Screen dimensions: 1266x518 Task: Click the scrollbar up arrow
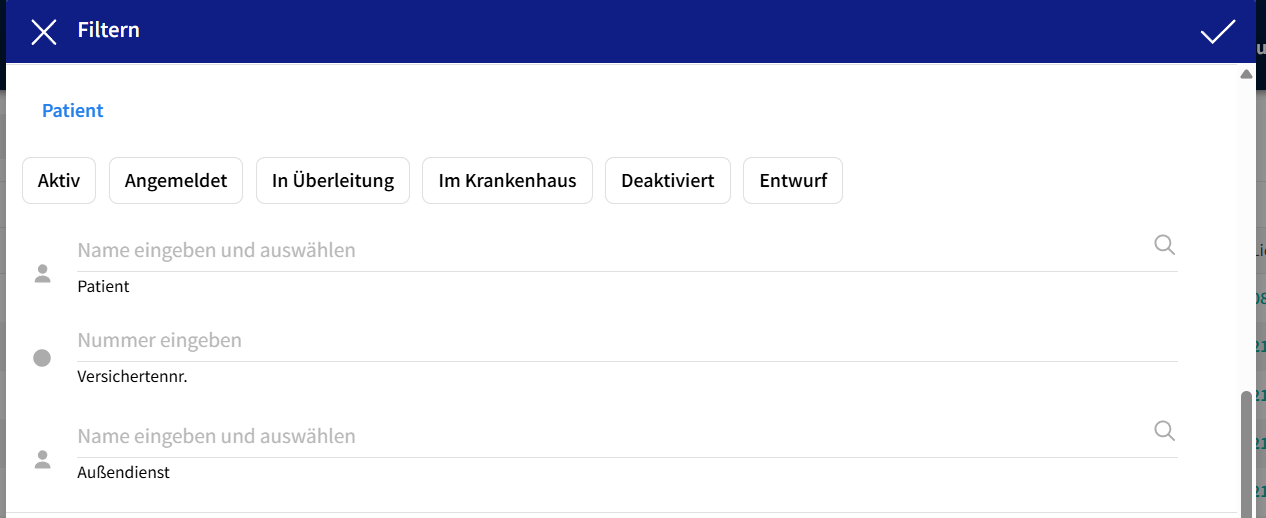point(1246,74)
